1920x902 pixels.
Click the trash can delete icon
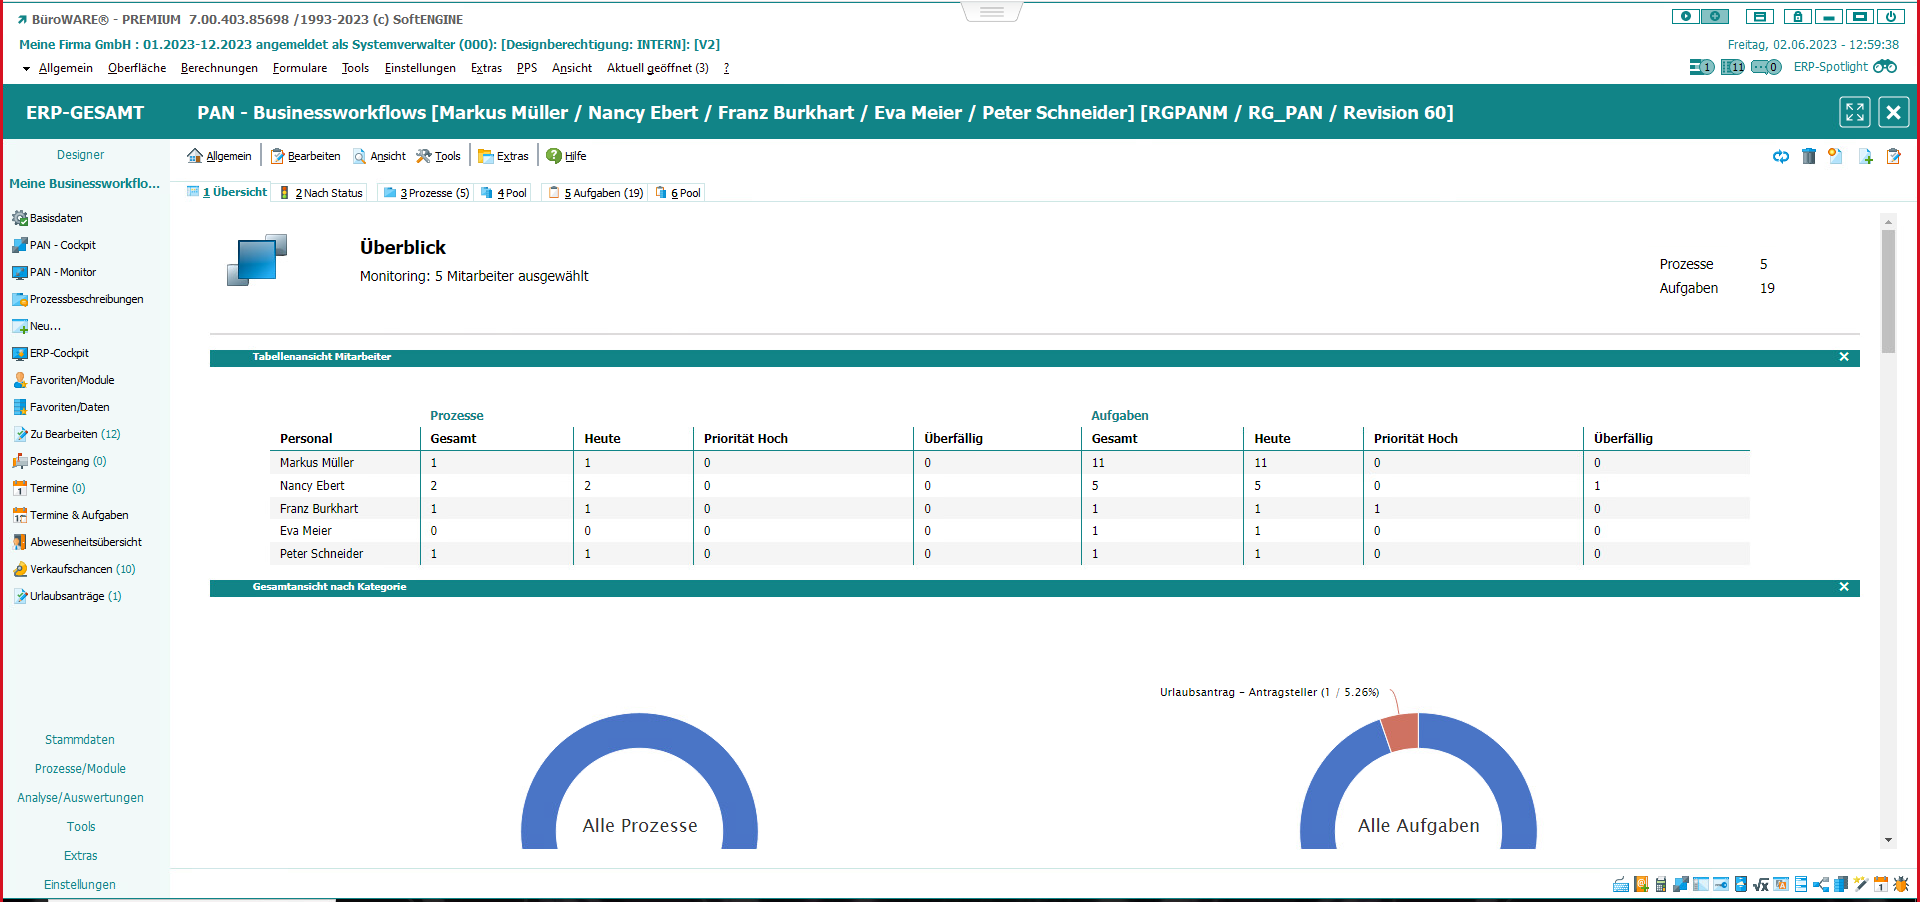tap(1808, 156)
